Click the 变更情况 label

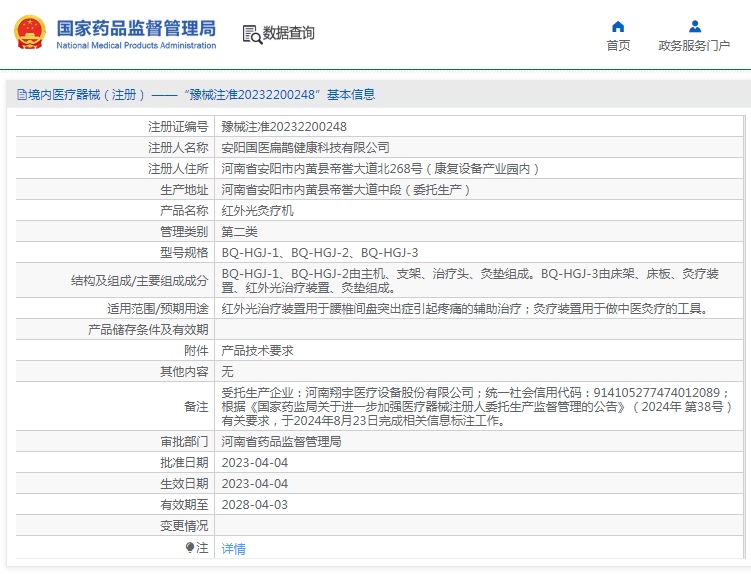[184, 526]
